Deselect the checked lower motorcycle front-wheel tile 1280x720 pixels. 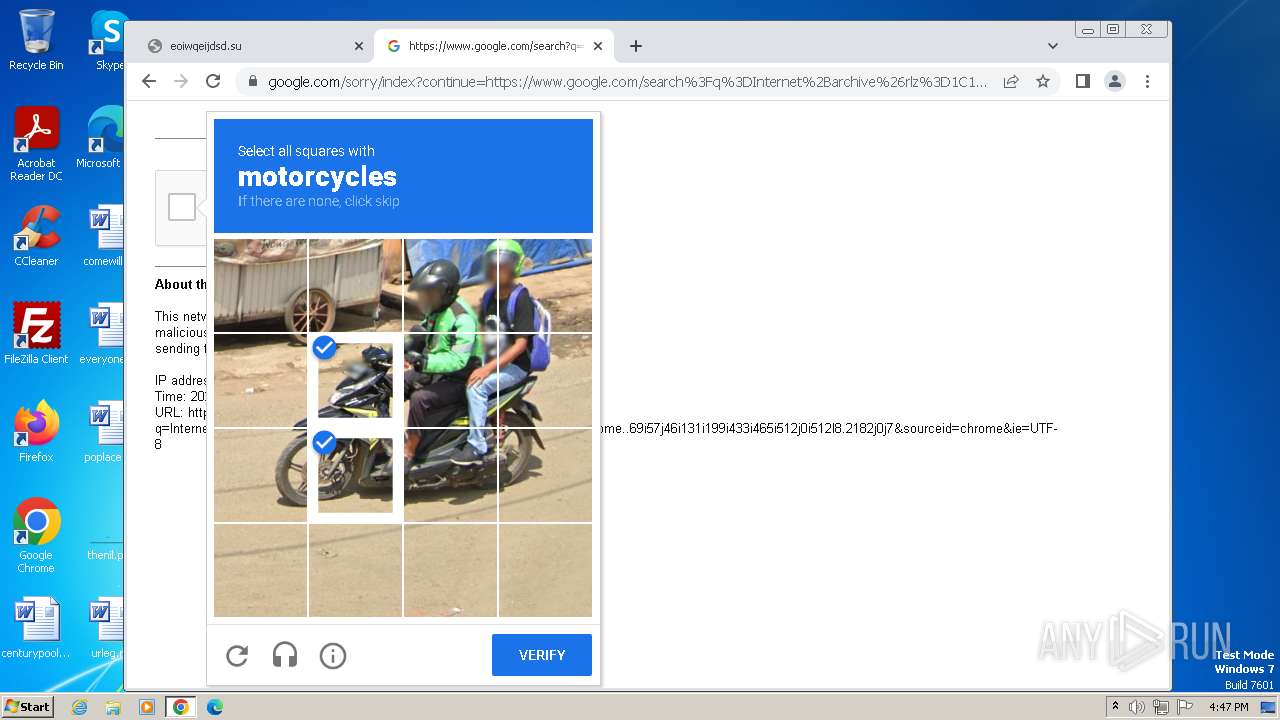click(355, 475)
